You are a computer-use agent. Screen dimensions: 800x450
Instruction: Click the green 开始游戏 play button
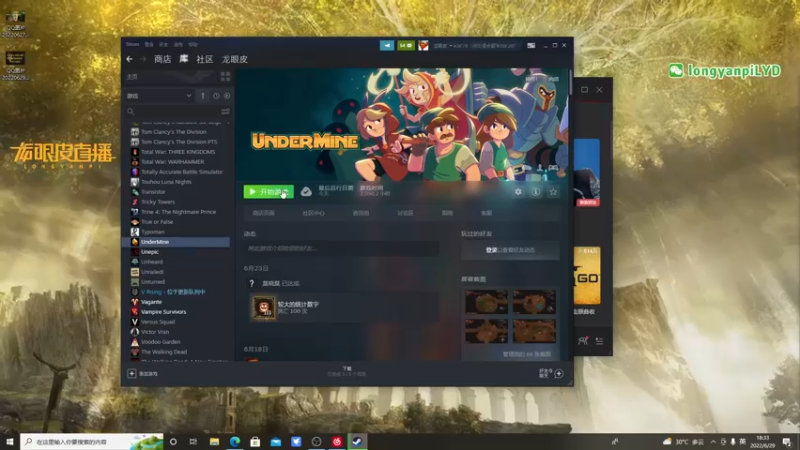(268, 192)
